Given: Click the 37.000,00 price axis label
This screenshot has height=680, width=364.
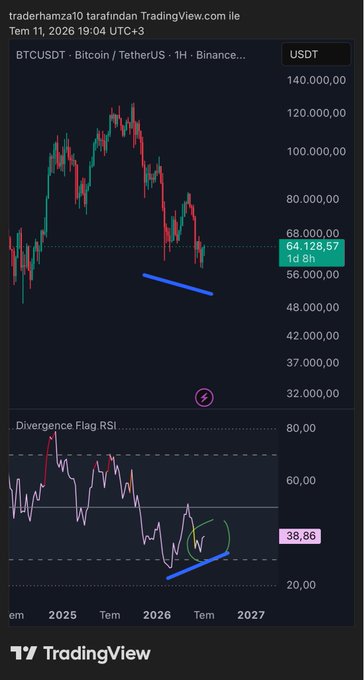Looking at the screenshot, I should [x=312, y=363].
